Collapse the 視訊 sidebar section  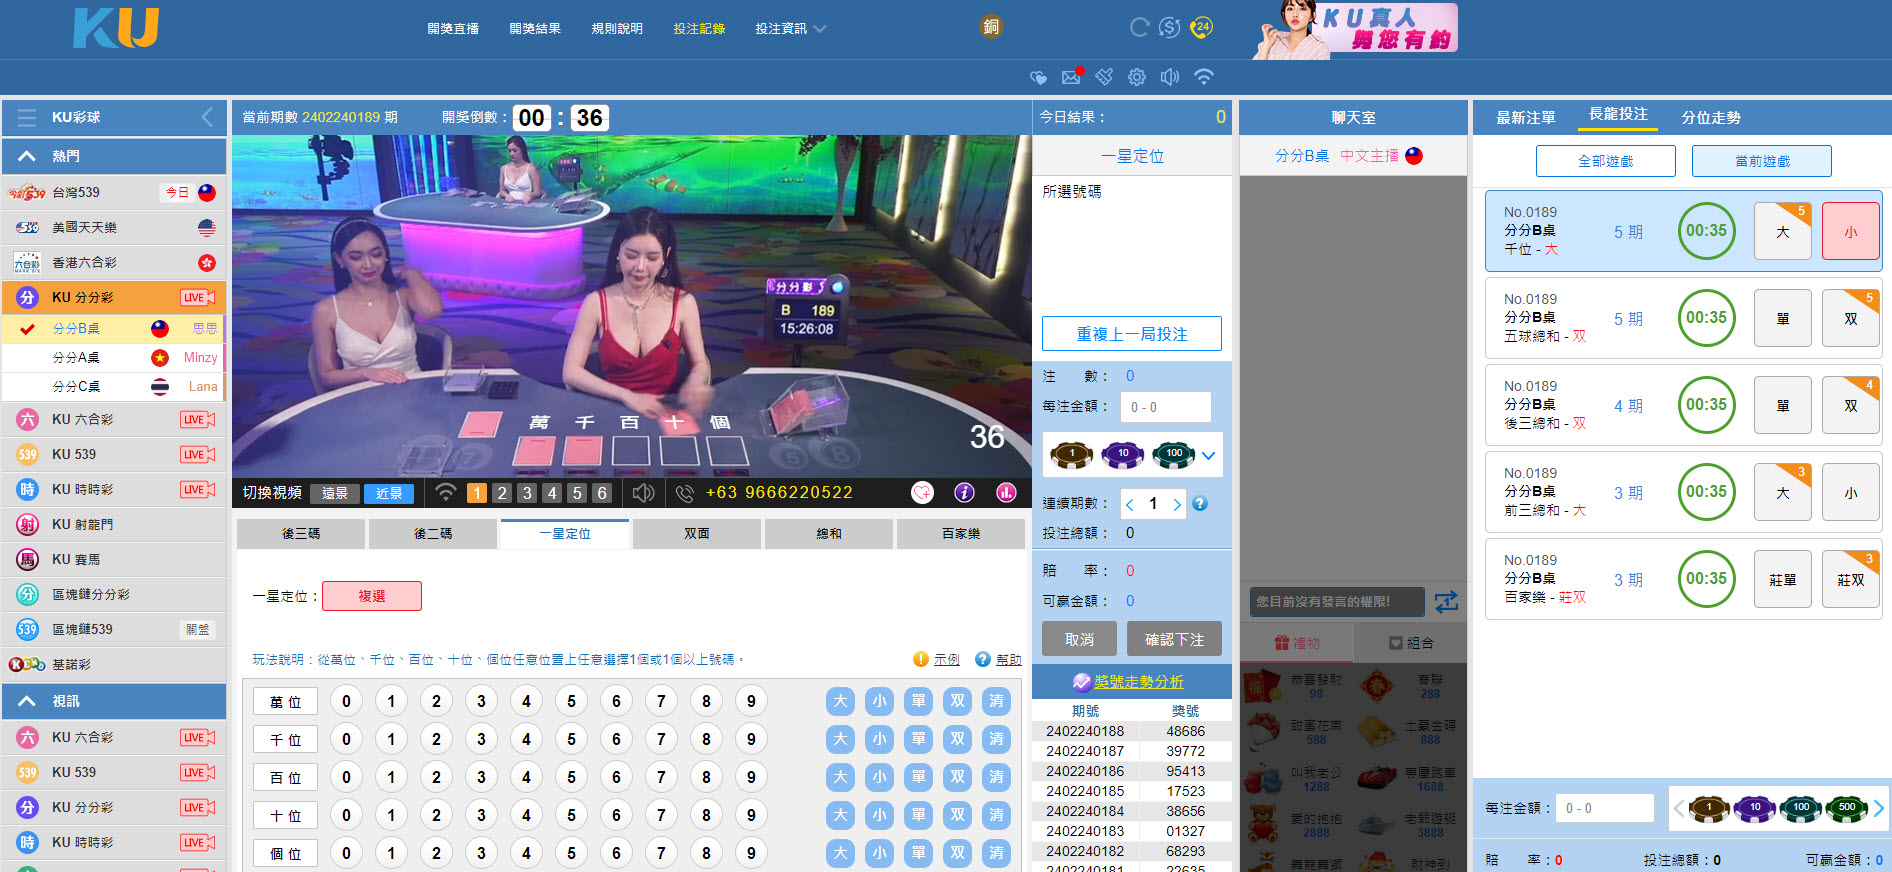tap(114, 701)
